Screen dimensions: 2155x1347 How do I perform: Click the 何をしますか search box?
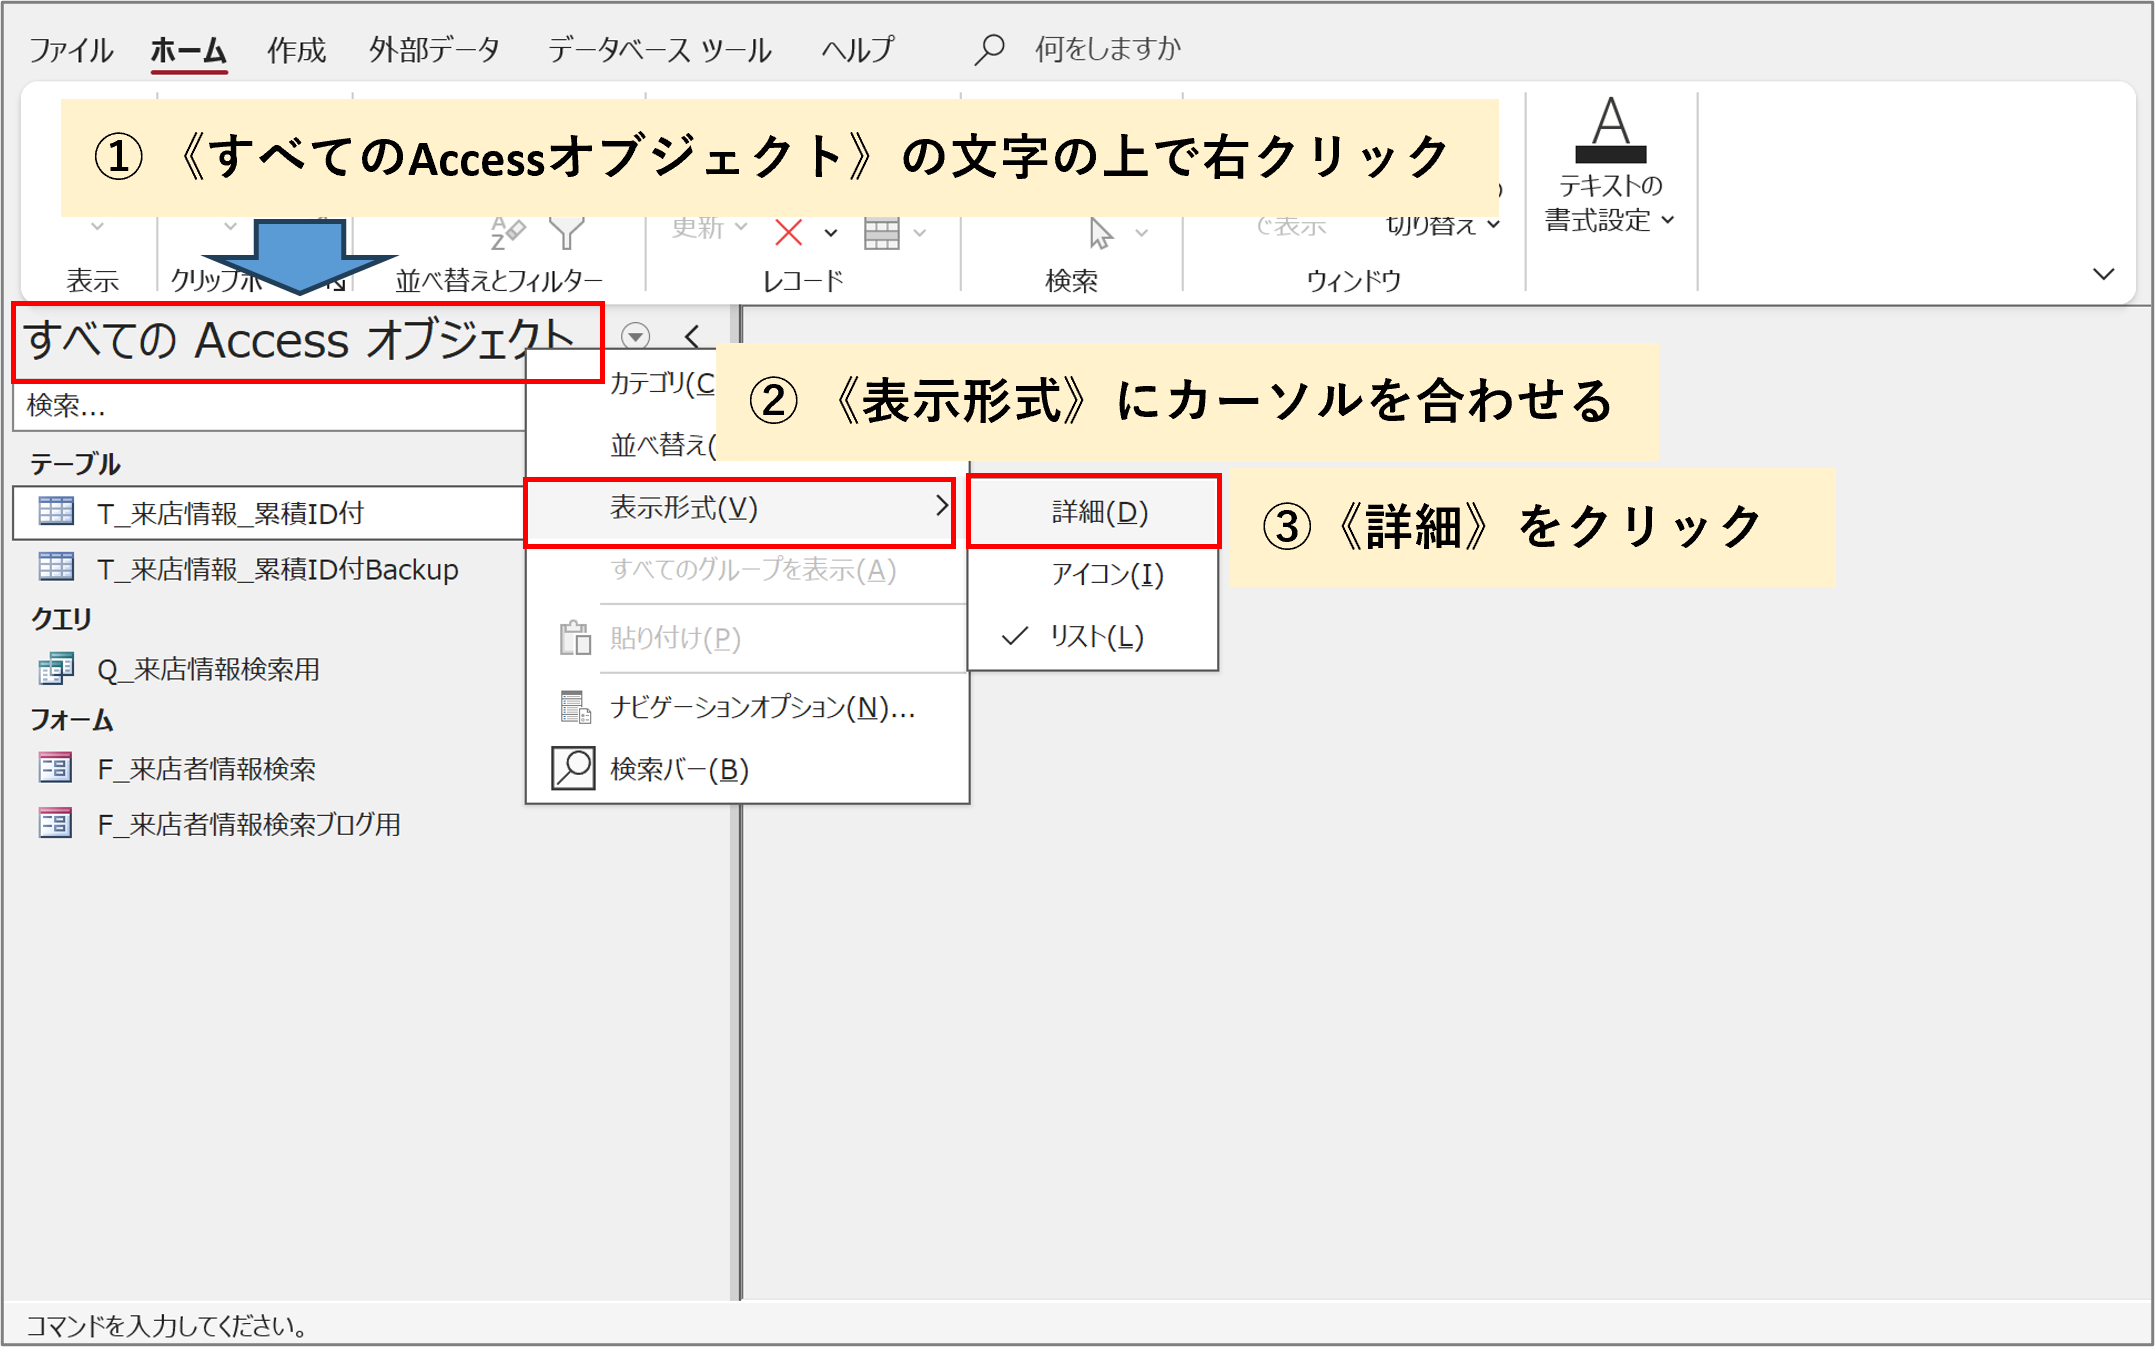tap(1107, 49)
